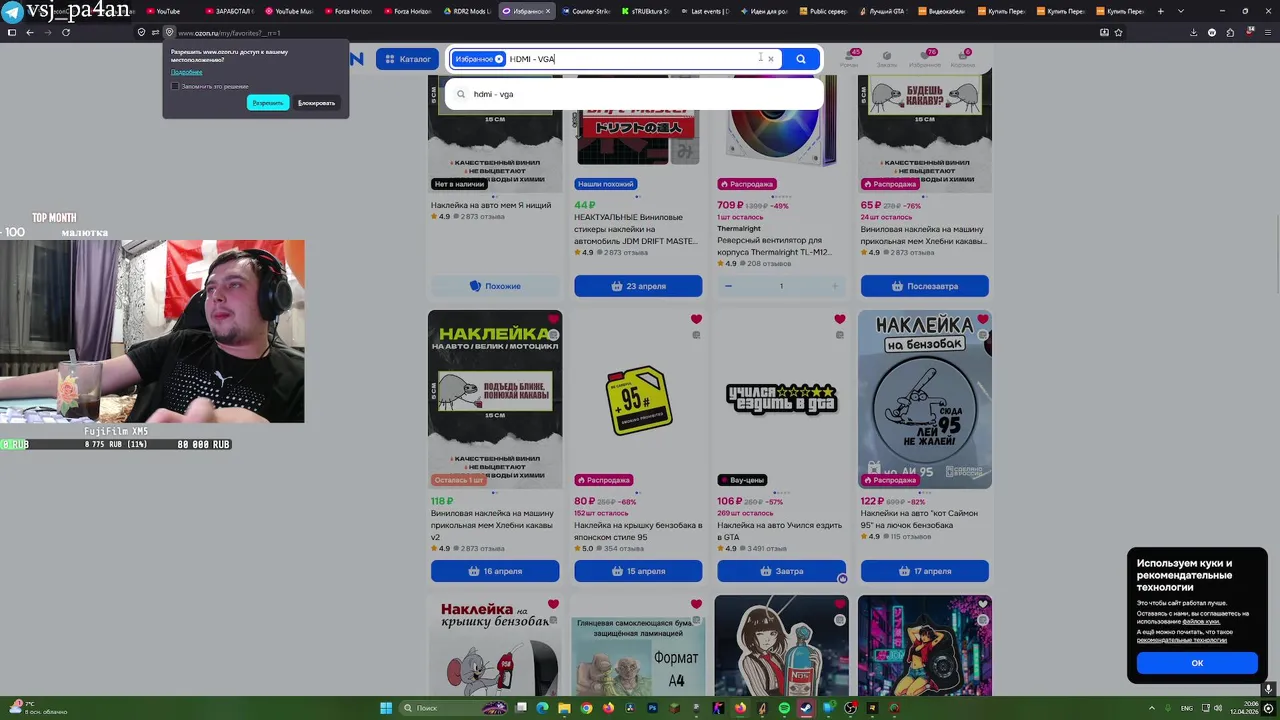Image resolution: width=1280 pixels, height=720 pixels.
Task: Reload the page in browser toolbar
Action: [x=66, y=32]
